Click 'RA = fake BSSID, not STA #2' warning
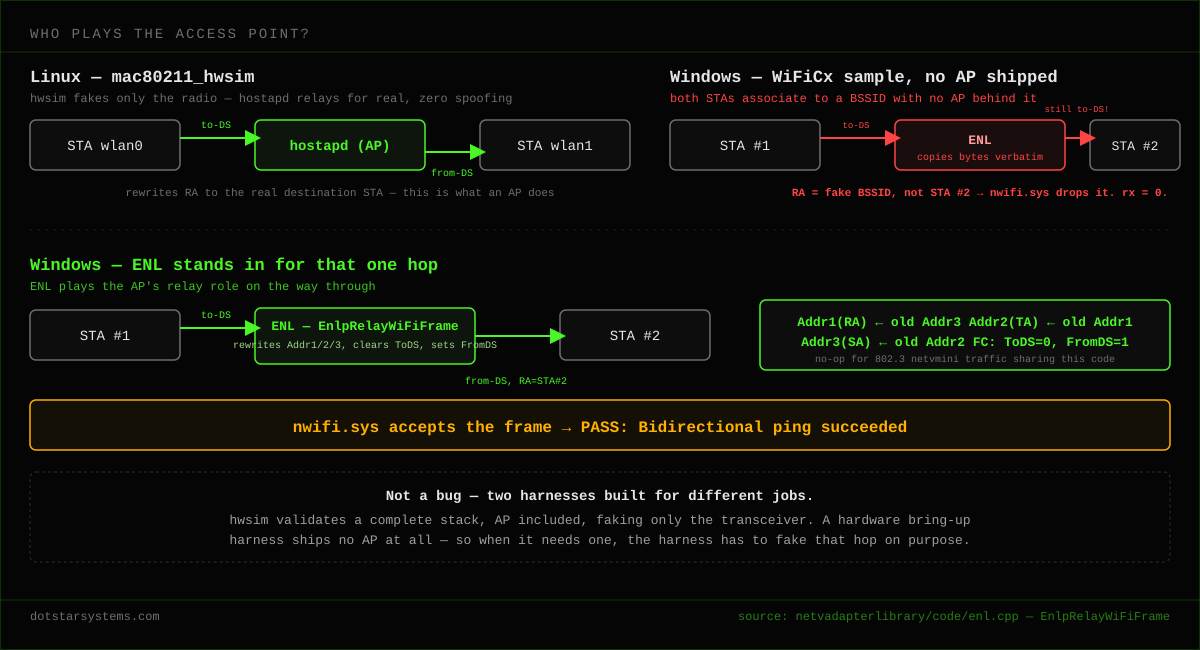Screen dimensions: 1200x650 click(x=980, y=193)
